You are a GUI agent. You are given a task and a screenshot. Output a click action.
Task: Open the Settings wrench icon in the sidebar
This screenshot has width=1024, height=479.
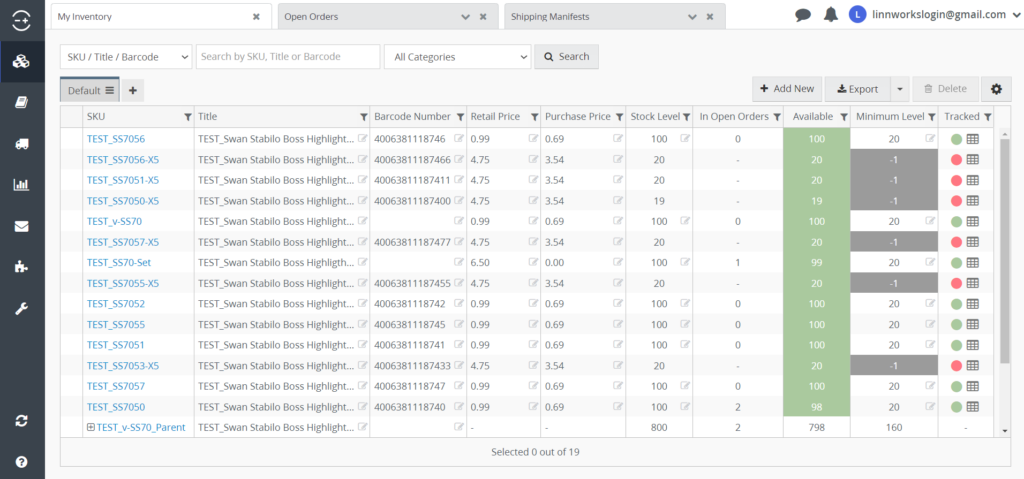[22, 308]
